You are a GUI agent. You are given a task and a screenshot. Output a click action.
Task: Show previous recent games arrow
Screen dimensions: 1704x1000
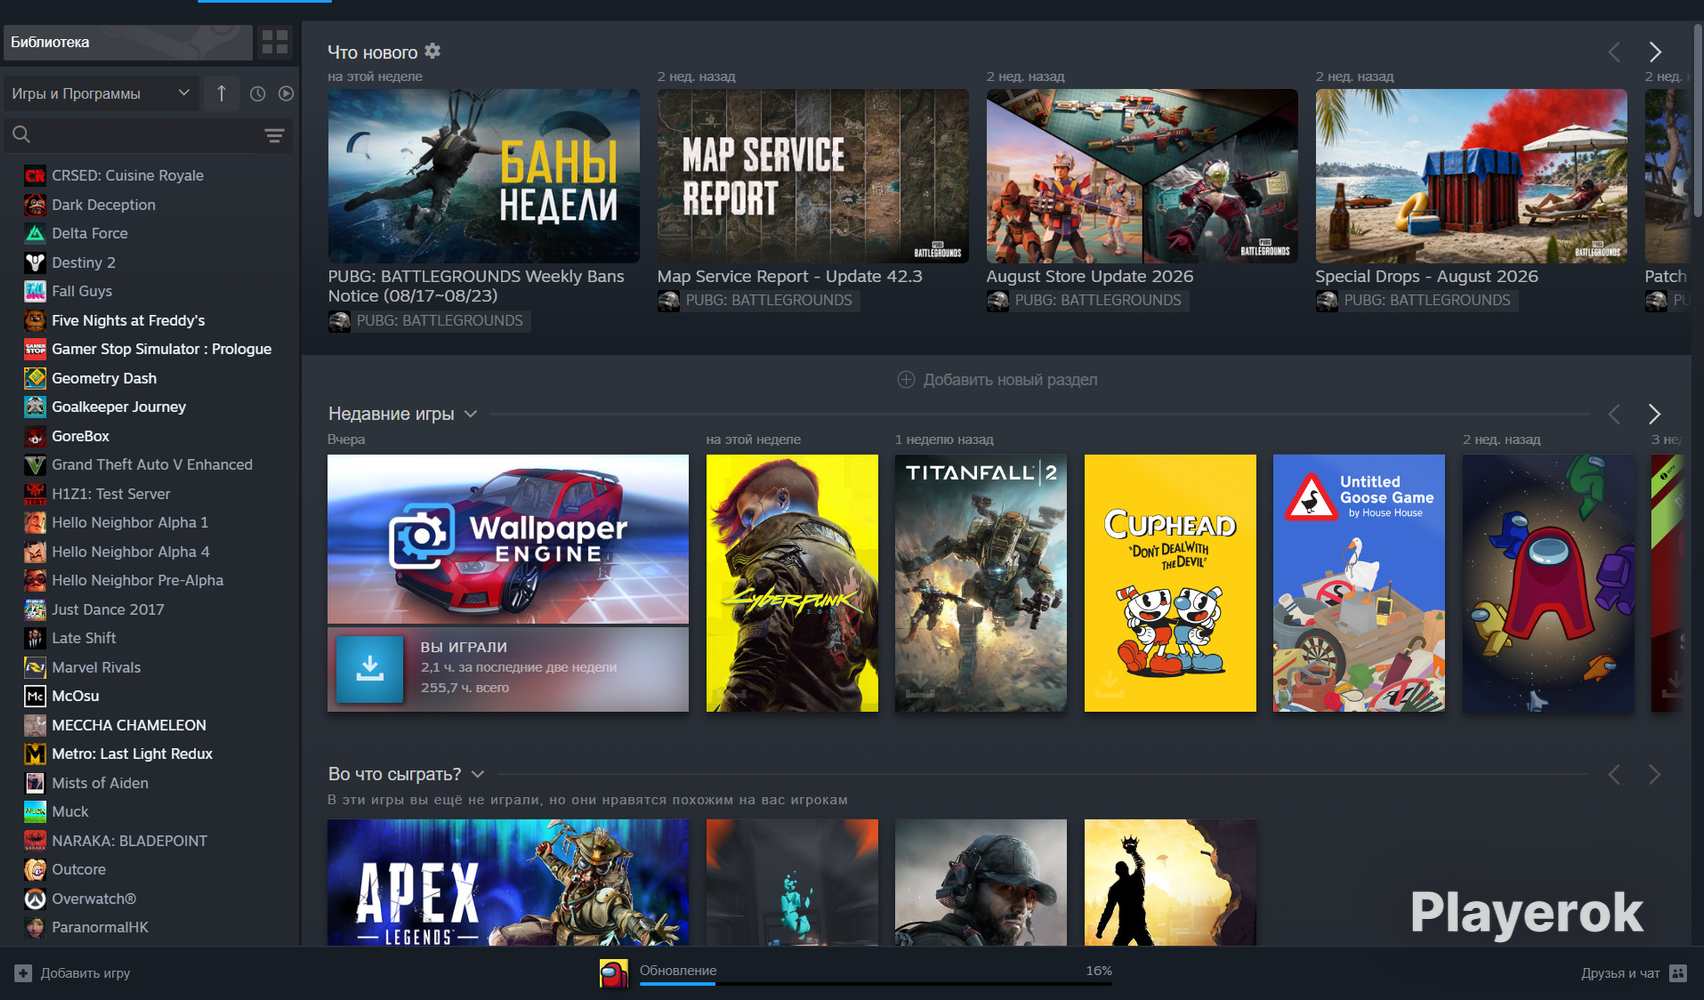1614,414
